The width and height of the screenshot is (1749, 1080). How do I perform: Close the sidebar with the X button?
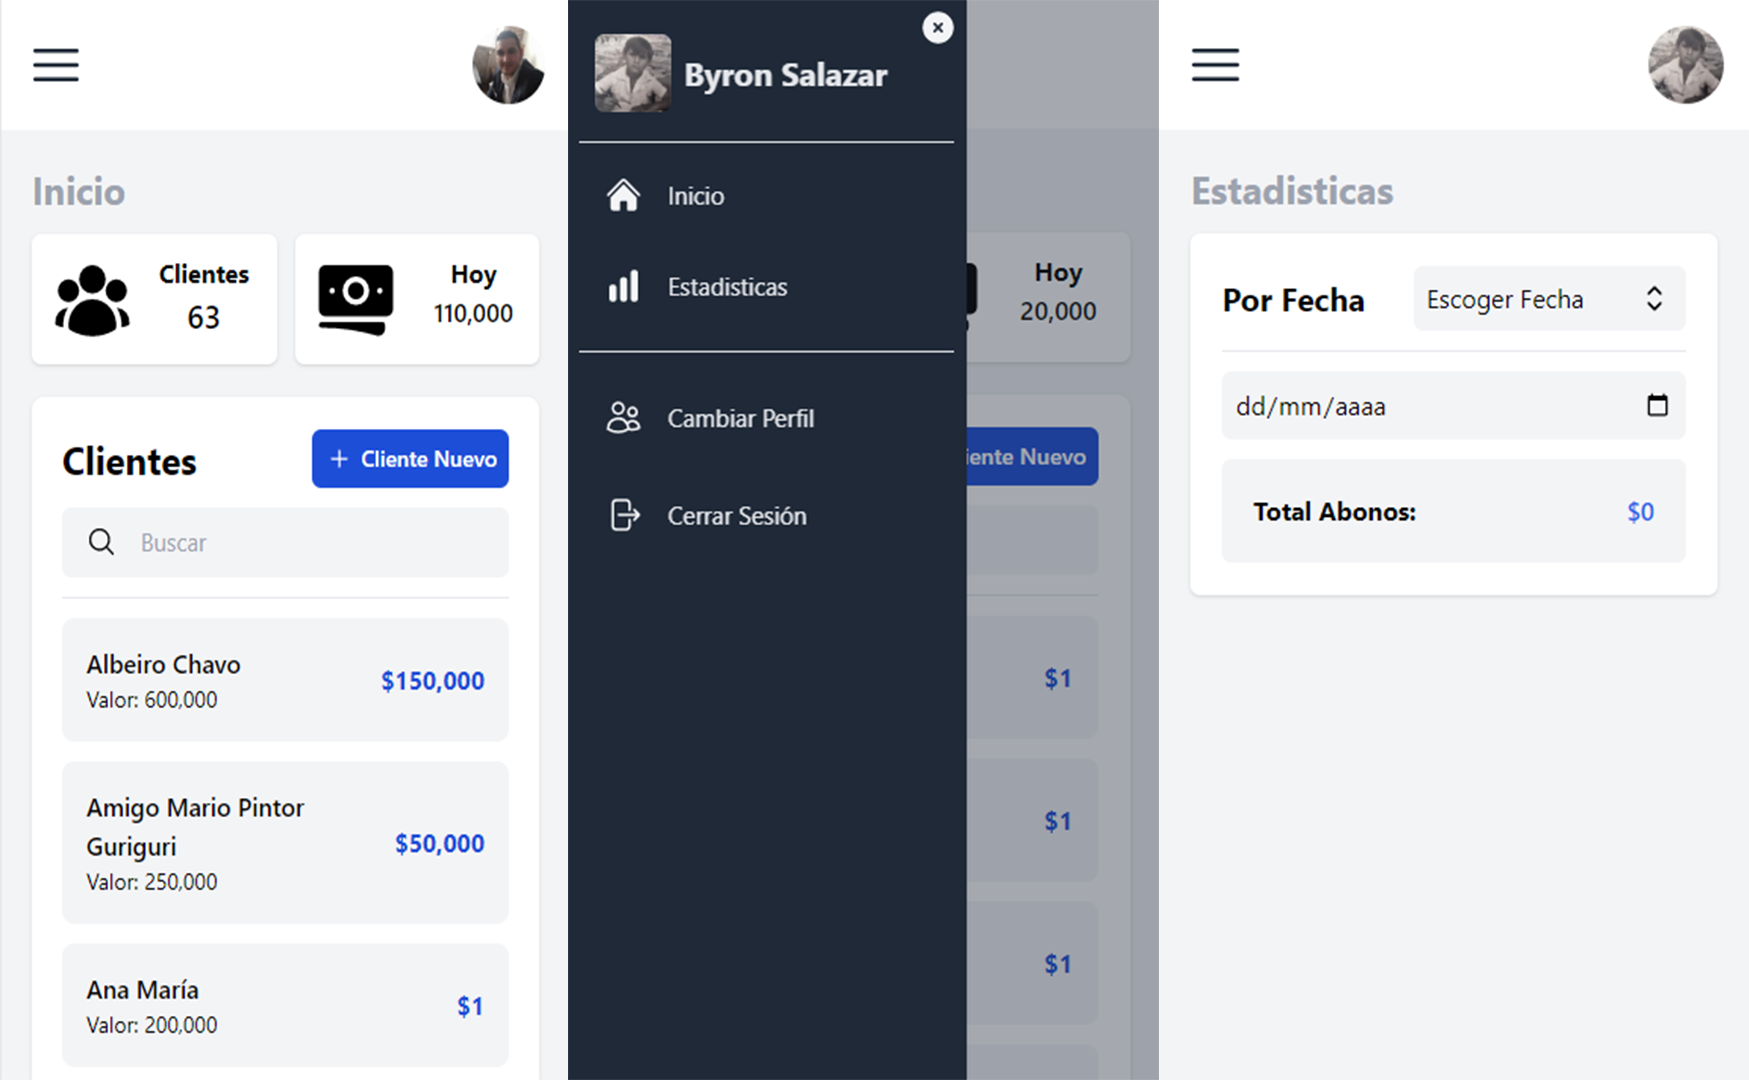point(937,28)
